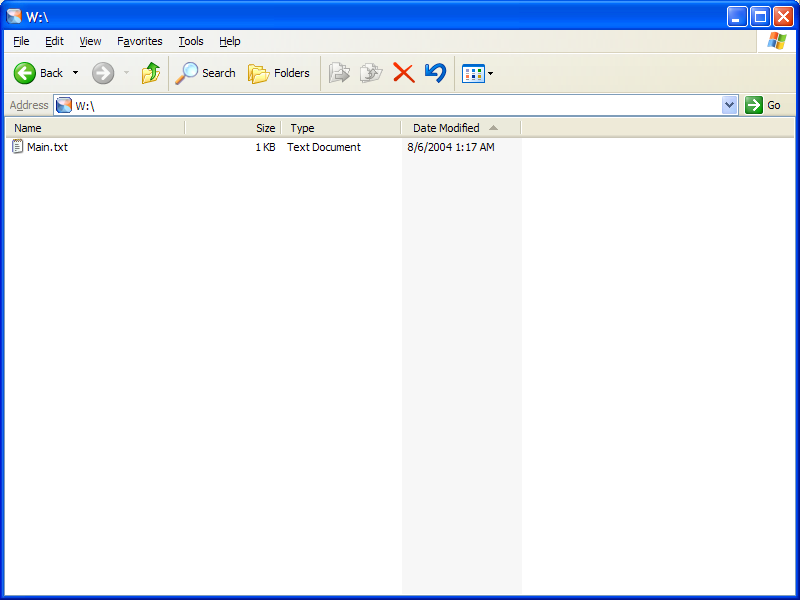Image resolution: width=800 pixels, height=600 pixels.
Task: Expand the address bar dropdown
Action: coord(730,105)
